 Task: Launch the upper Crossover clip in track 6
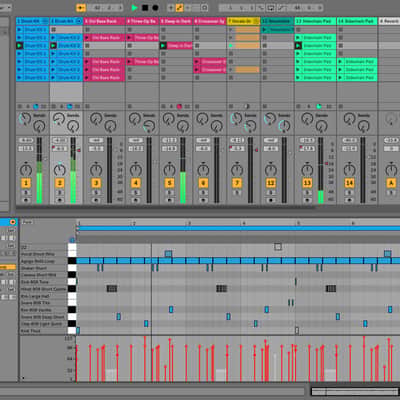197,62
